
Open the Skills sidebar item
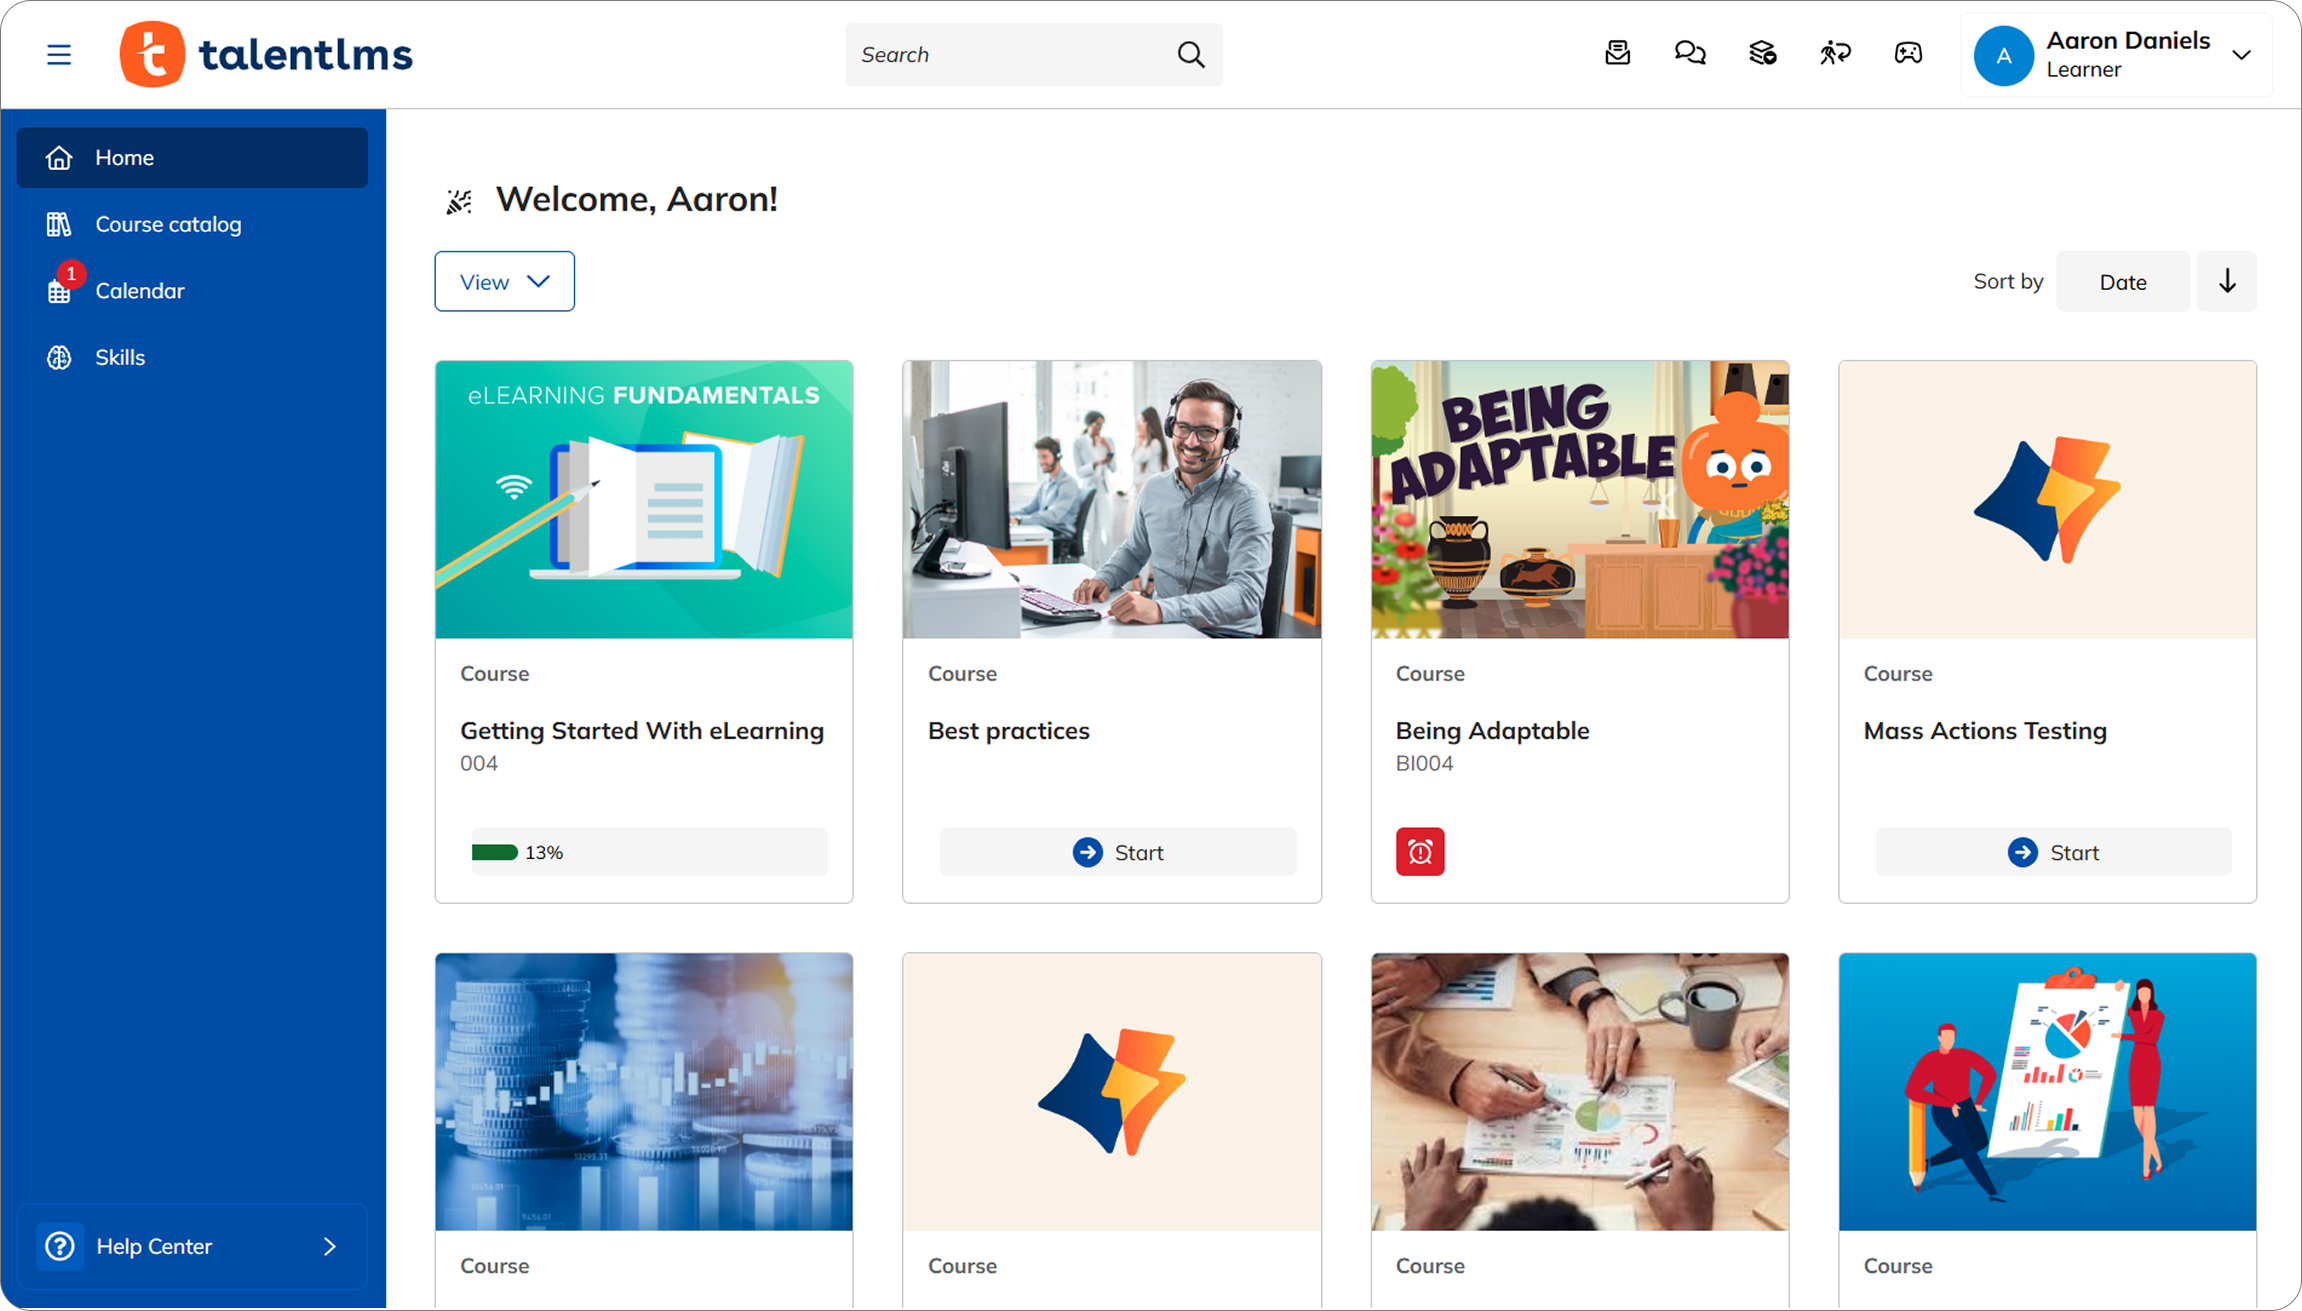120,357
